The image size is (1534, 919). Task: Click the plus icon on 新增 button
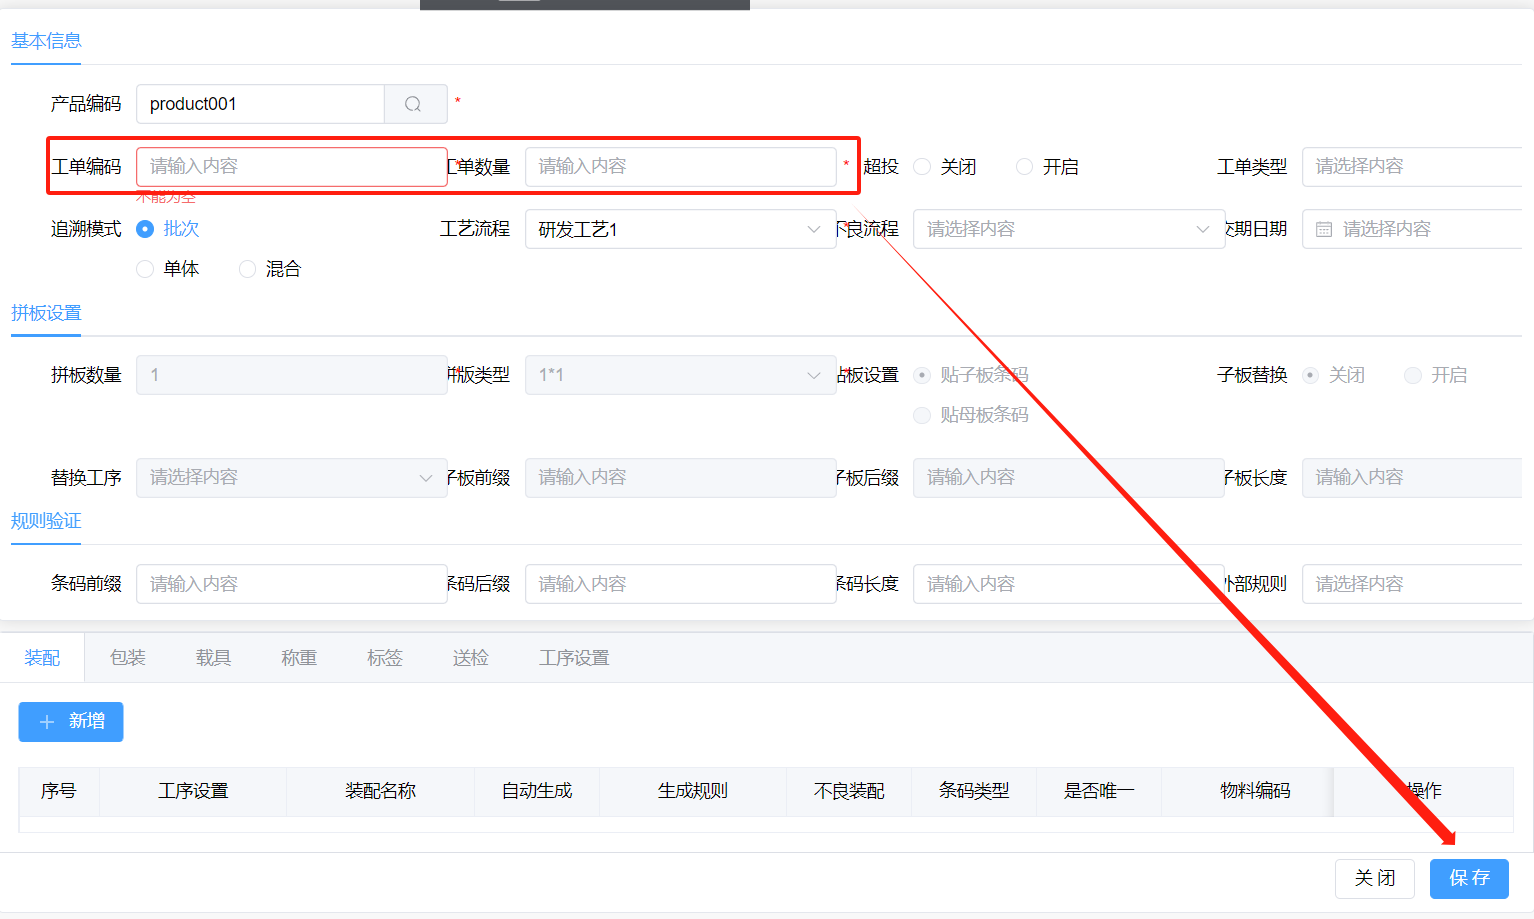[47, 722]
